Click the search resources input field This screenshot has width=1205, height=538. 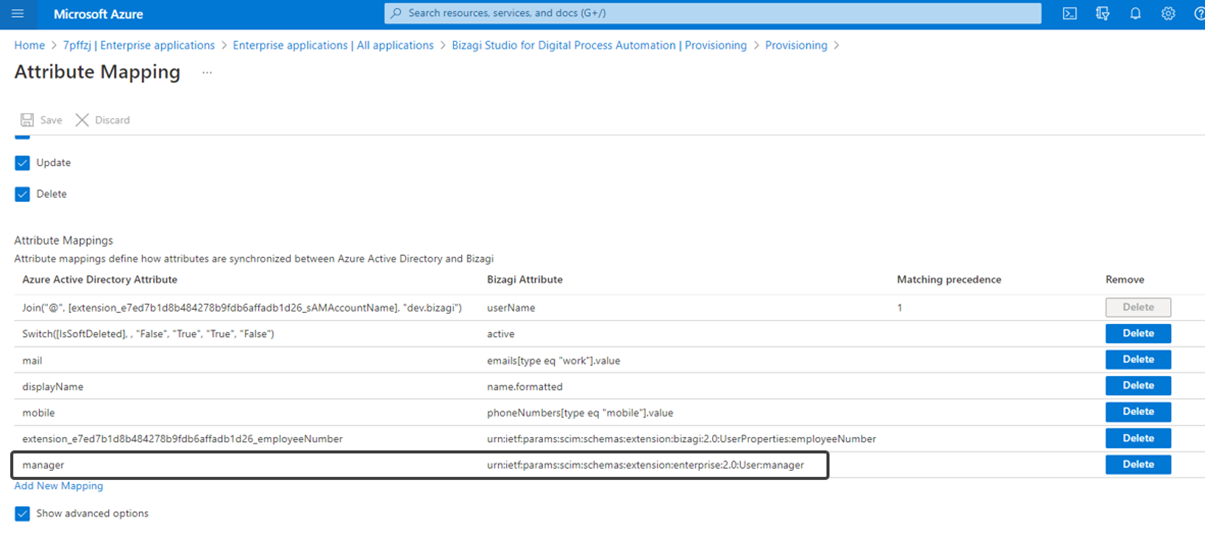click(710, 13)
